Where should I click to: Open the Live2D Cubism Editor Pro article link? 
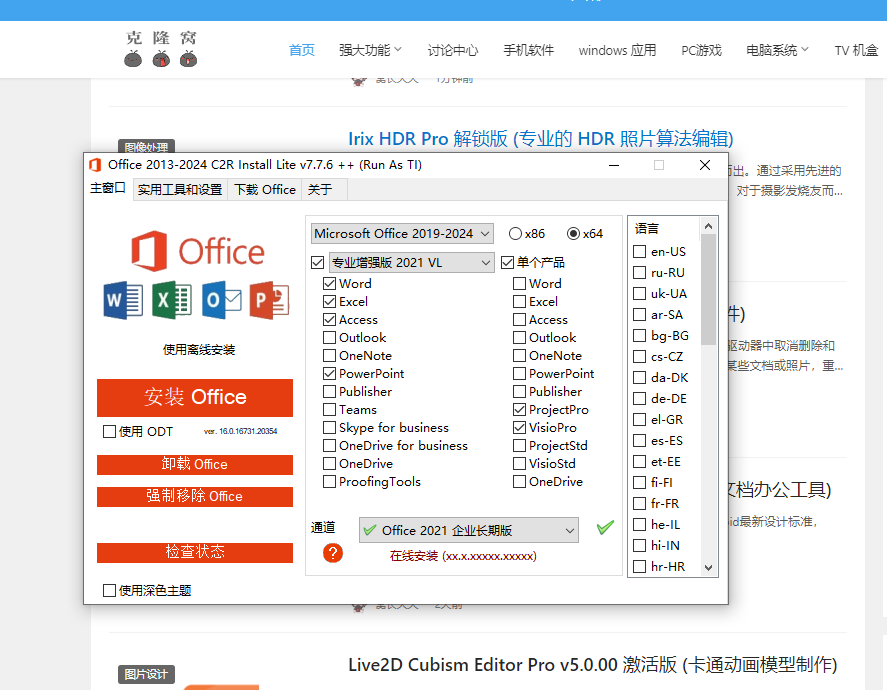(x=592, y=665)
